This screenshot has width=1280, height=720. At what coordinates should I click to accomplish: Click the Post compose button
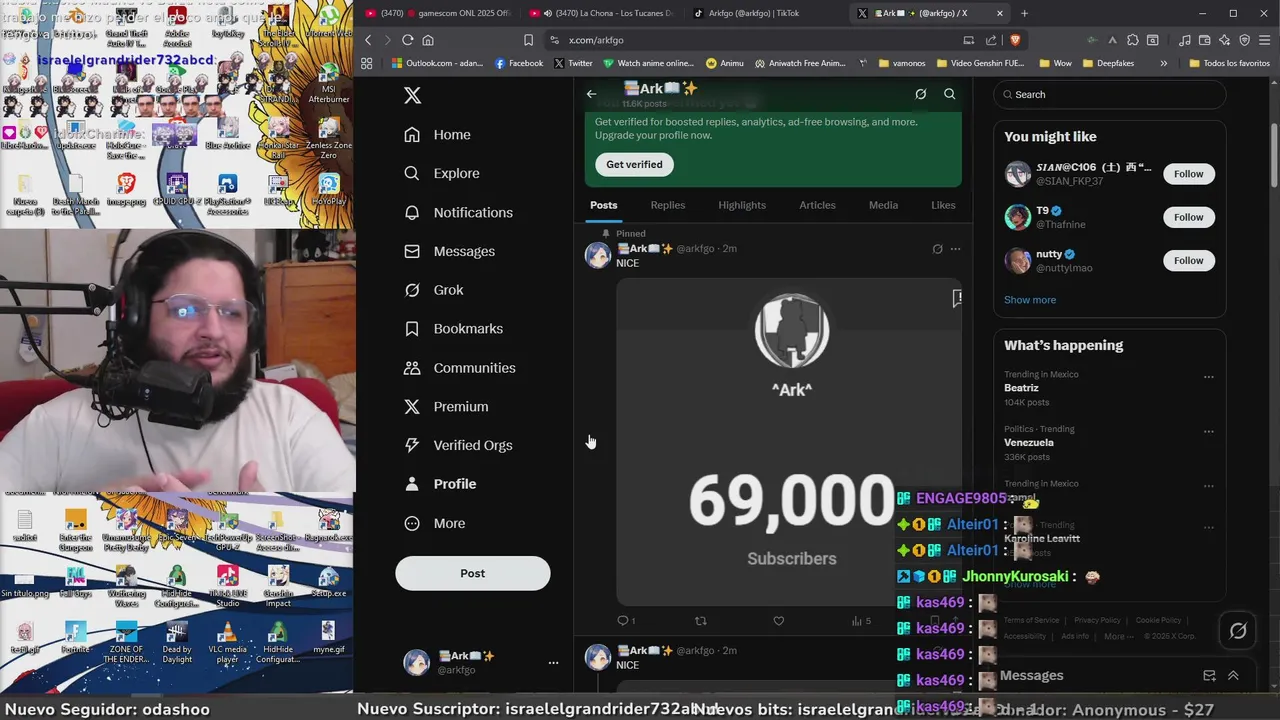pyautogui.click(x=472, y=573)
